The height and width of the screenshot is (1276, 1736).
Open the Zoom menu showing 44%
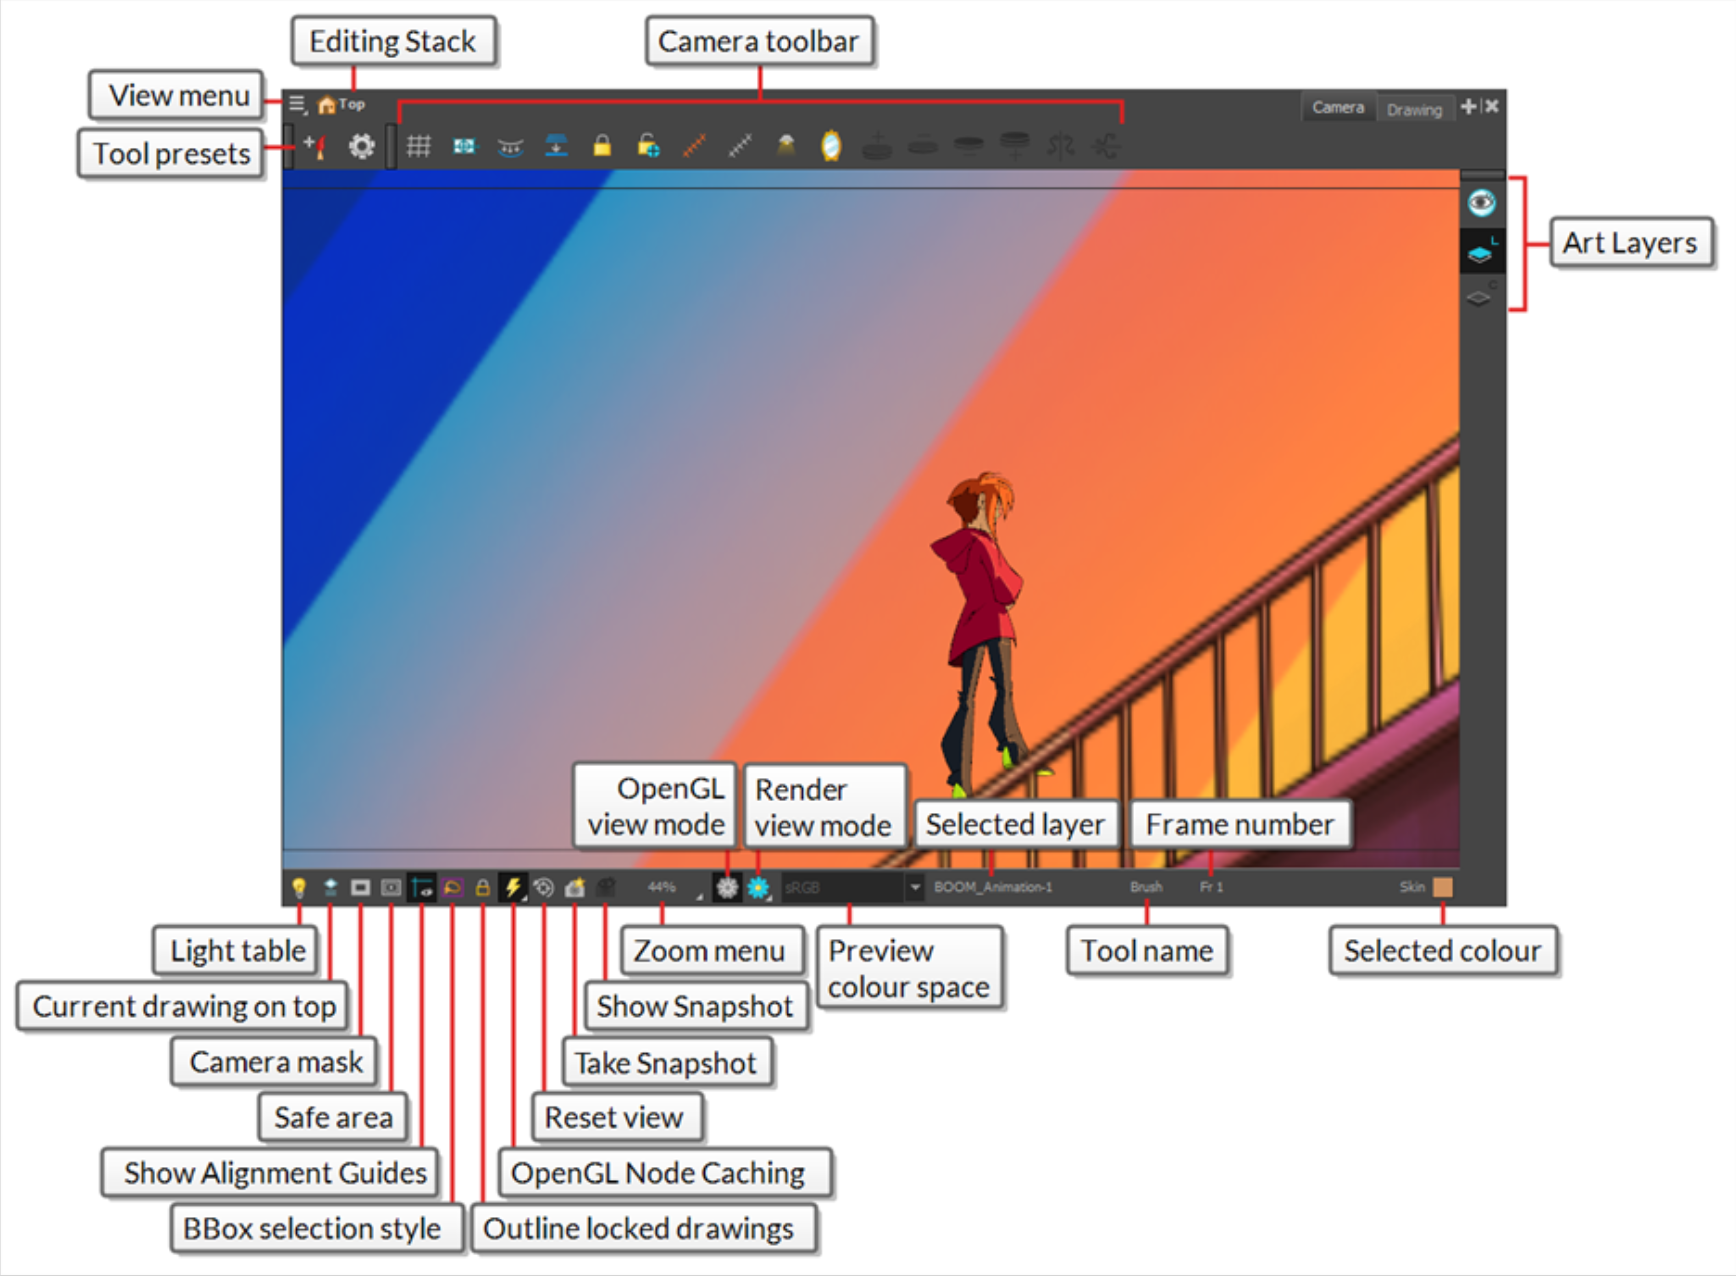point(662,887)
